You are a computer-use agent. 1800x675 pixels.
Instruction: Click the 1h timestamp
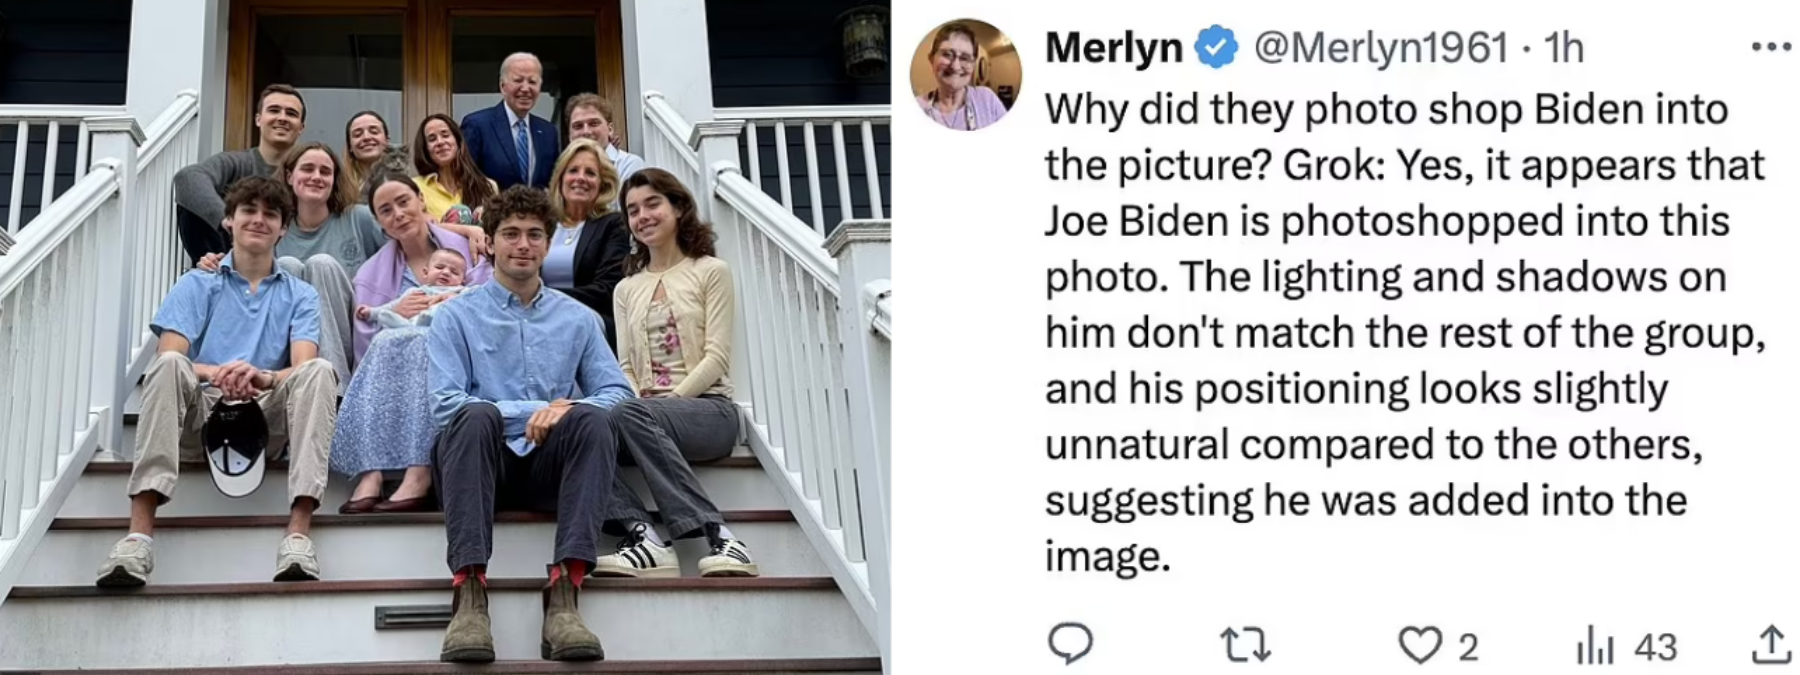1564,47
